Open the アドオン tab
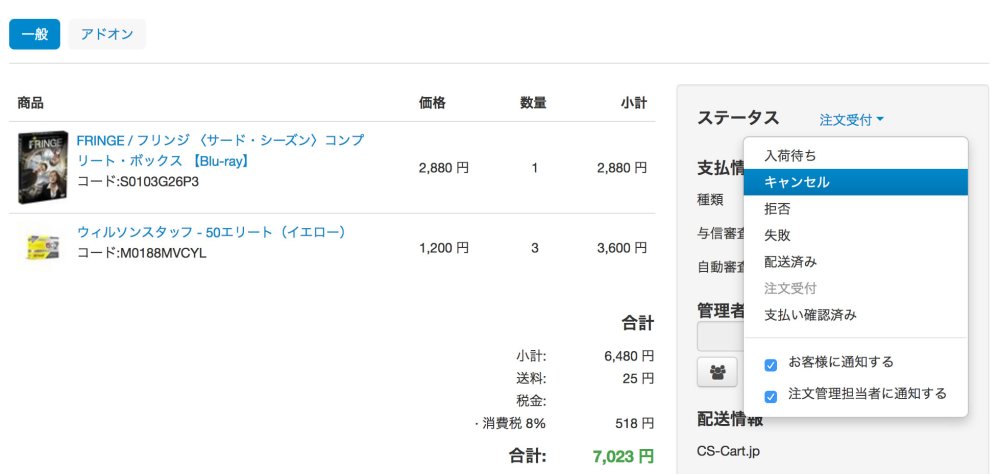The width and height of the screenshot is (1000, 474). click(x=107, y=34)
